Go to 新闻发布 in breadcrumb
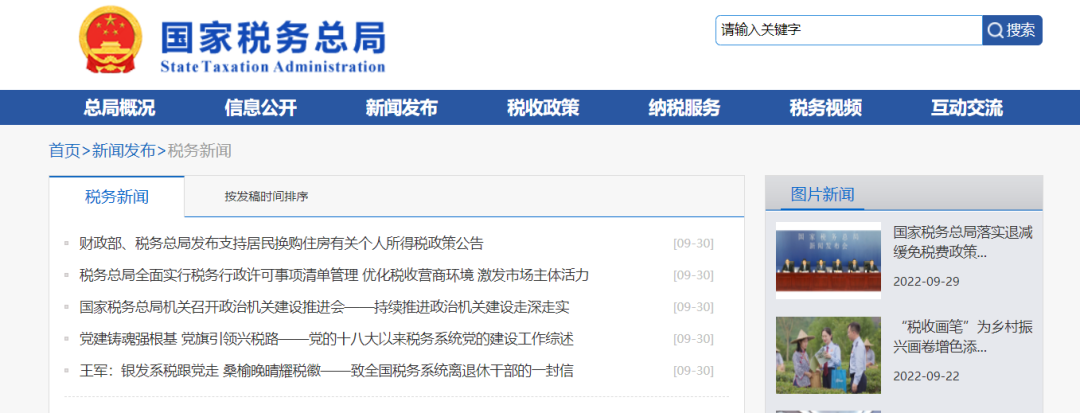1080x413 pixels. coord(124,151)
